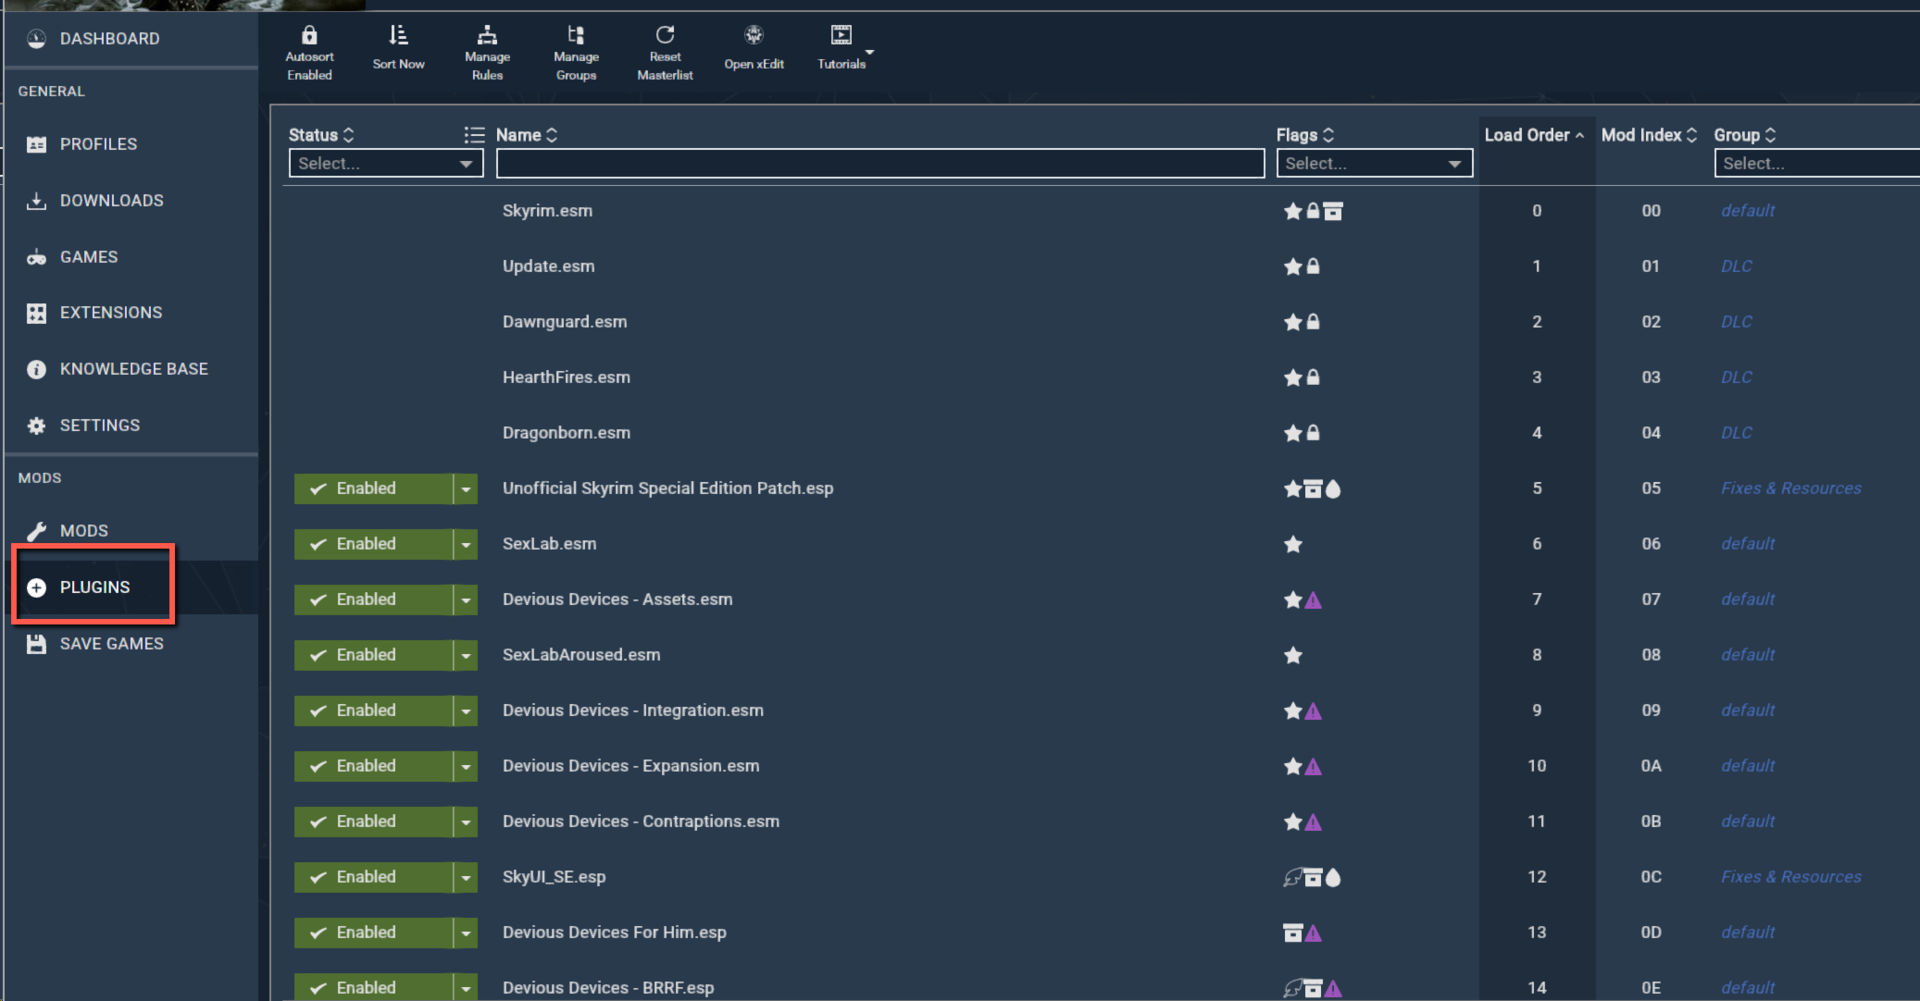Click the star flag on SexLab.esm
Screen dimensions: 1920x1001
[1293, 544]
